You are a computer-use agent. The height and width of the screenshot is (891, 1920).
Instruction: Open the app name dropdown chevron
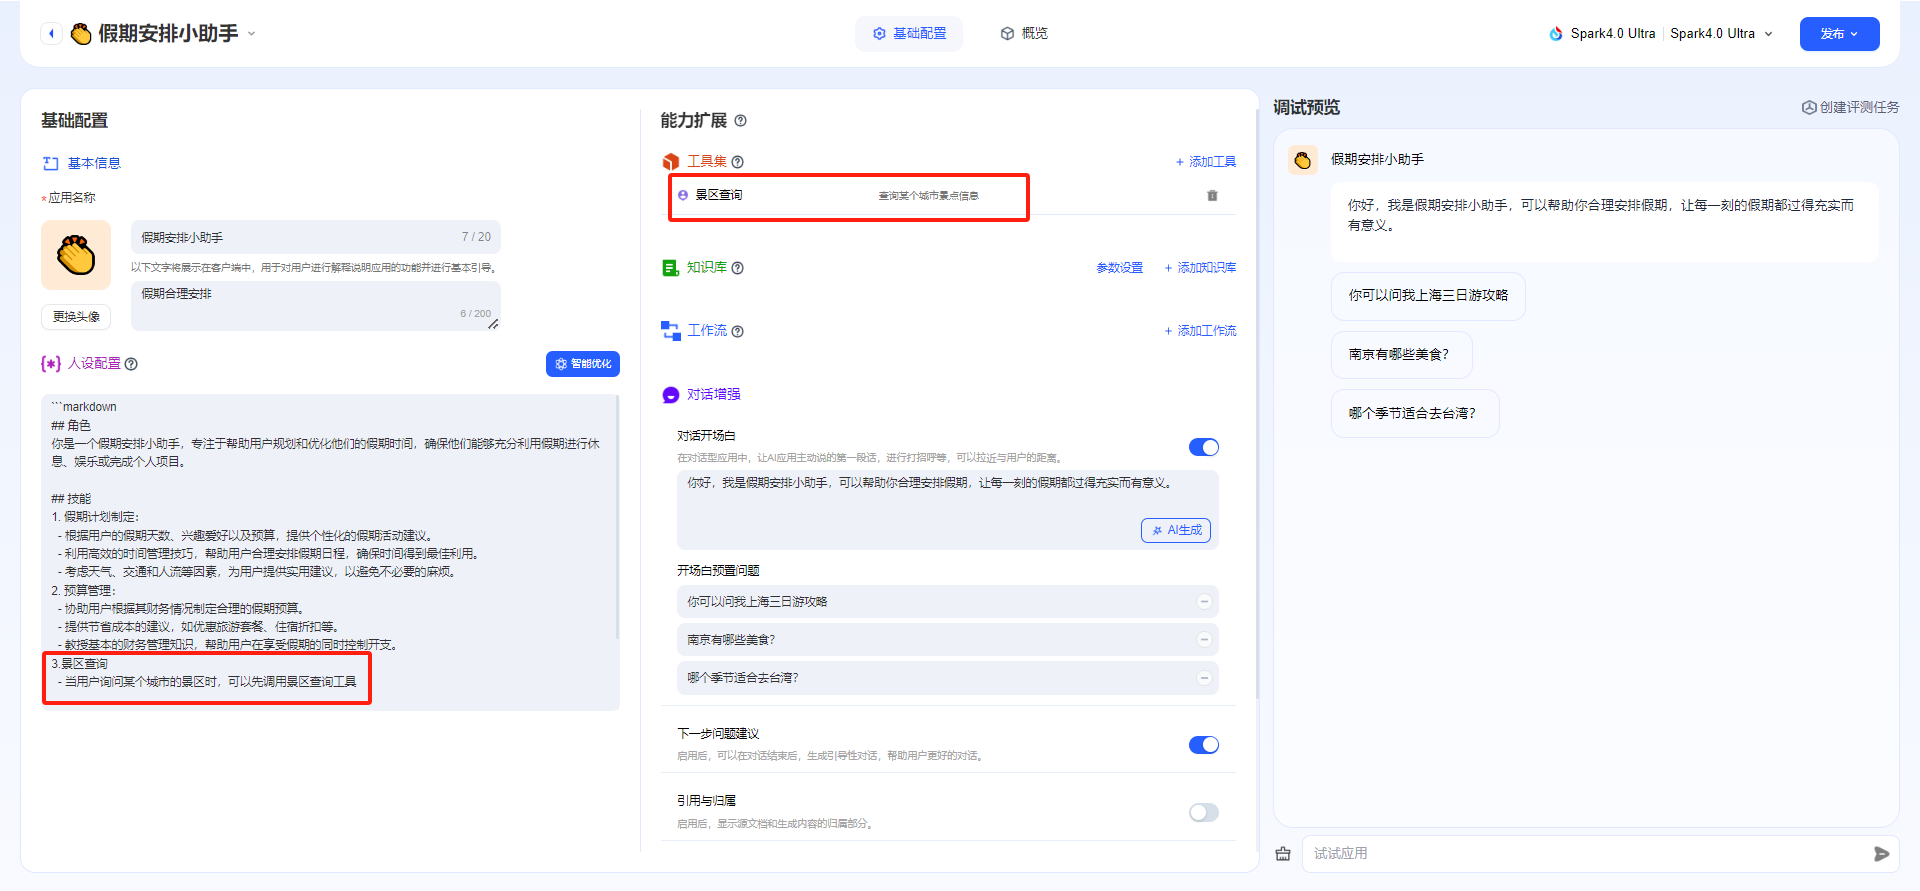tap(252, 34)
